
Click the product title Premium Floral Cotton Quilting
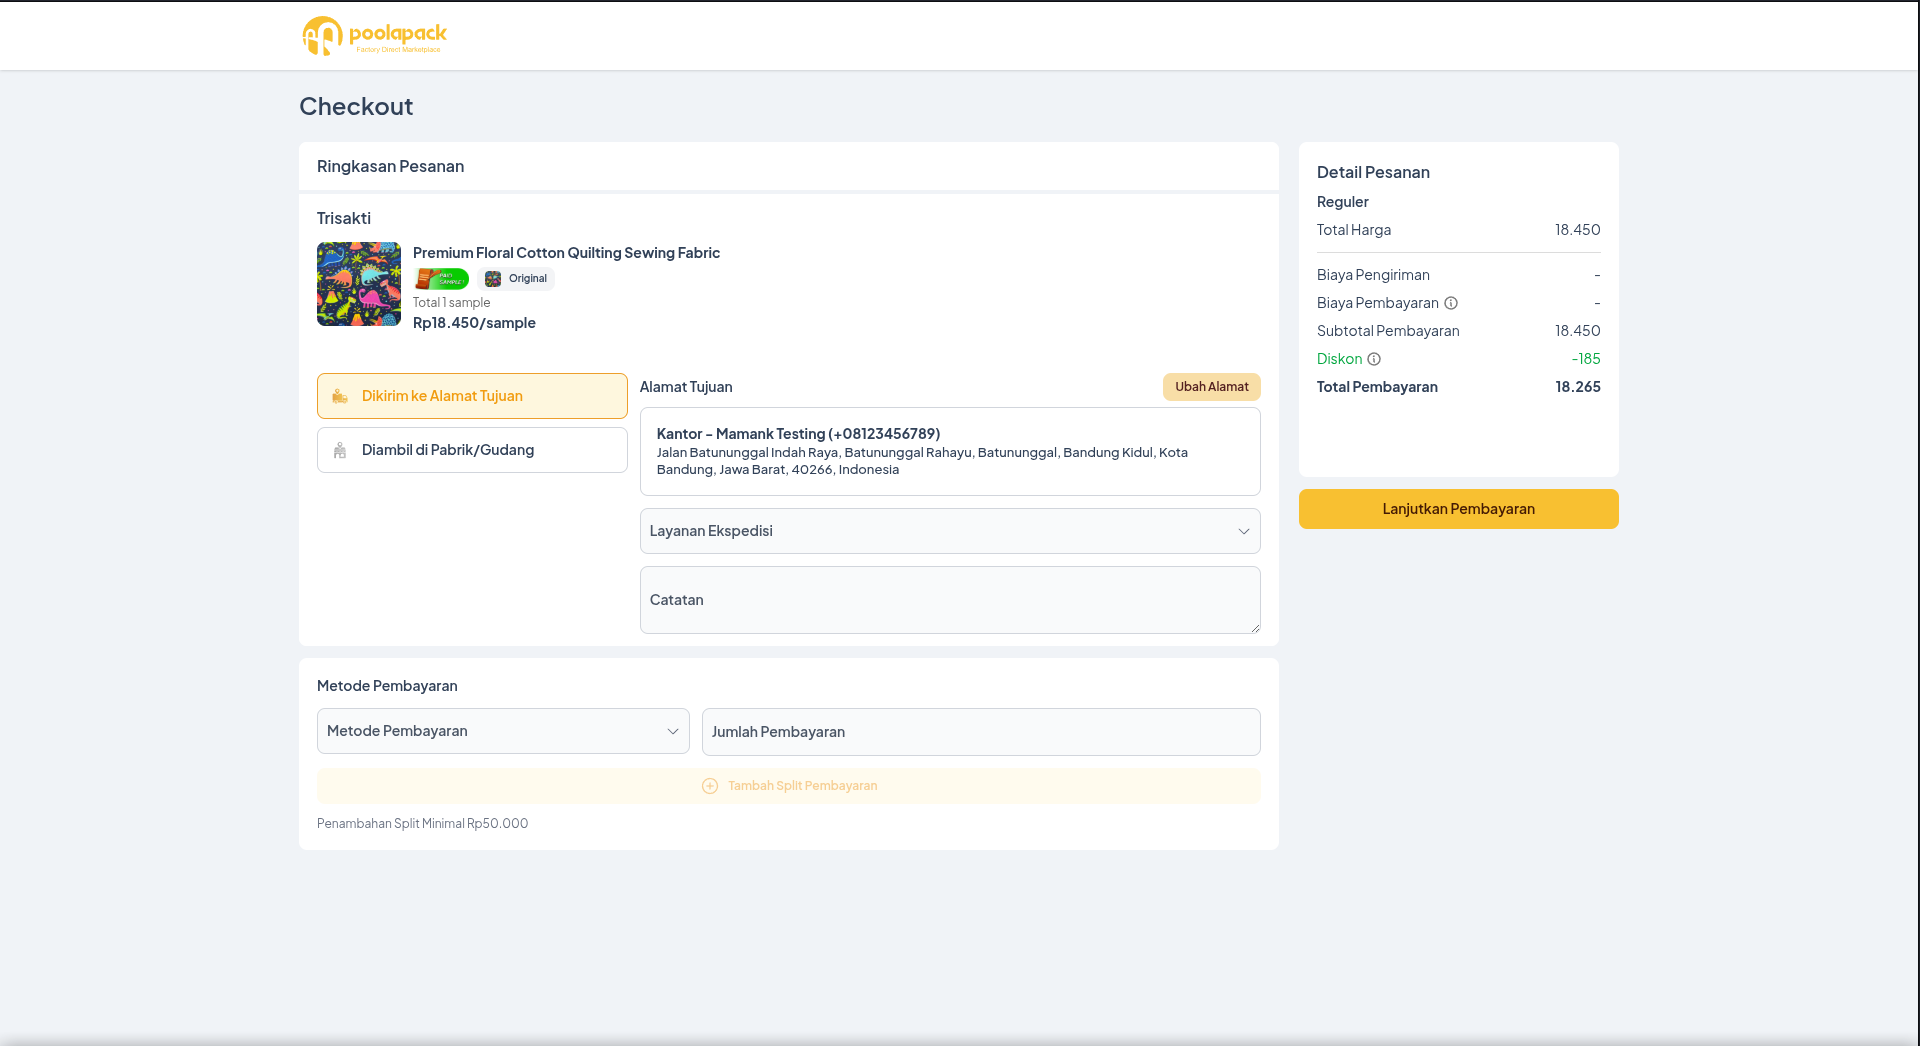[566, 253]
